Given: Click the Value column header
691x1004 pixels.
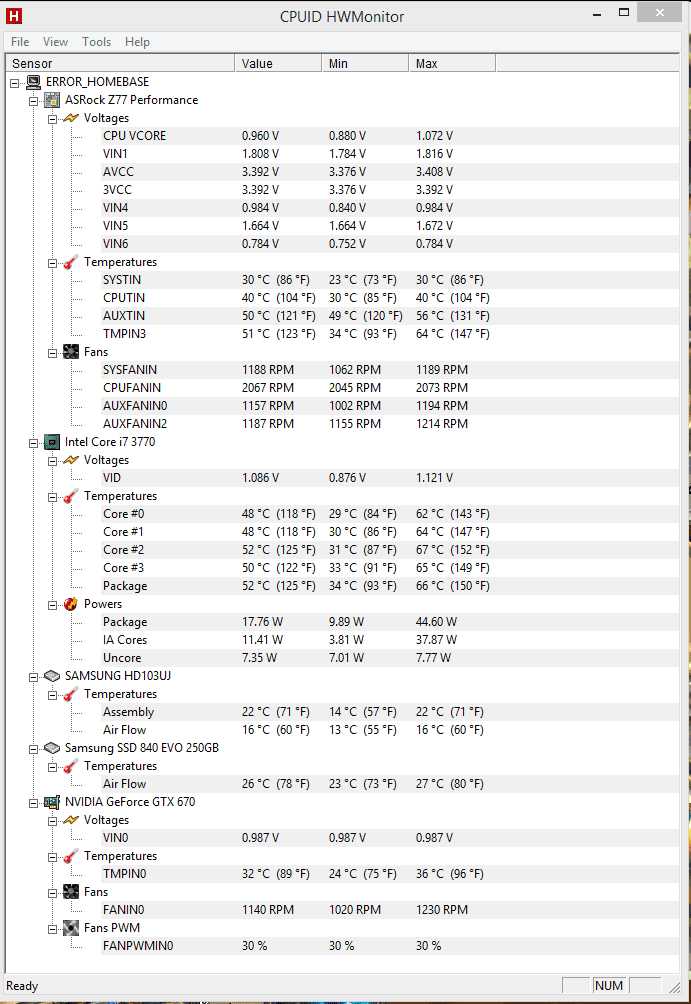Looking at the screenshot, I should (279, 63).
